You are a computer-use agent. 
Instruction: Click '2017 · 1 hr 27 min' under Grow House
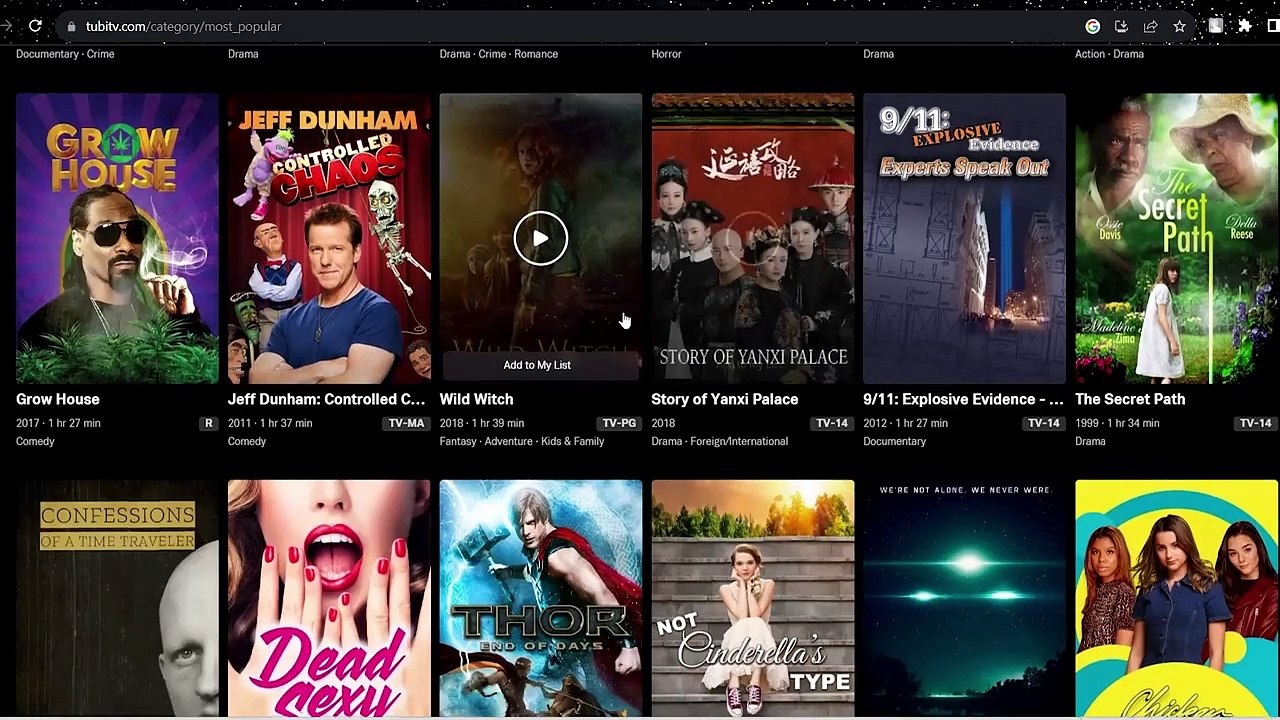pos(58,423)
